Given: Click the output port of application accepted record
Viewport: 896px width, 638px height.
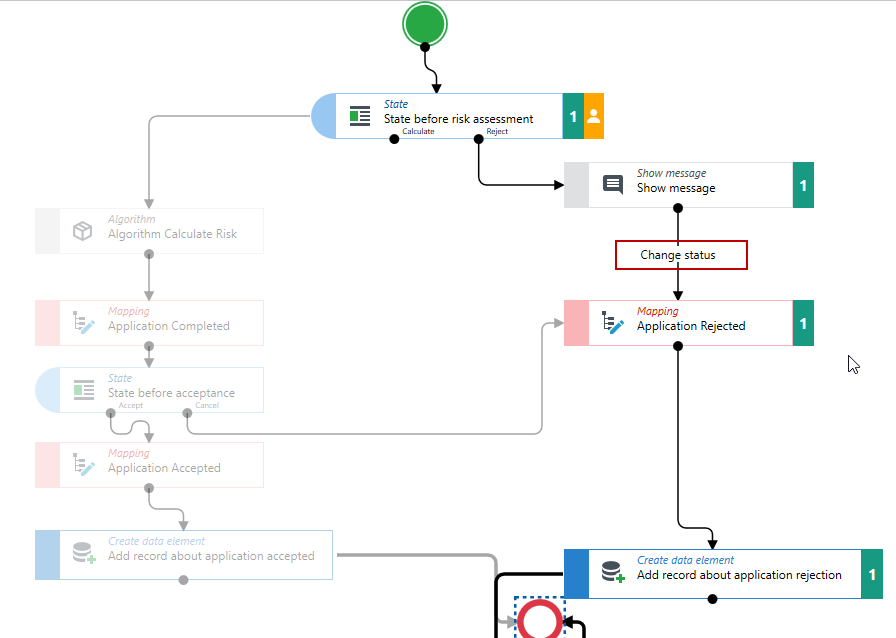Looking at the screenshot, I should (x=183, y=580).
